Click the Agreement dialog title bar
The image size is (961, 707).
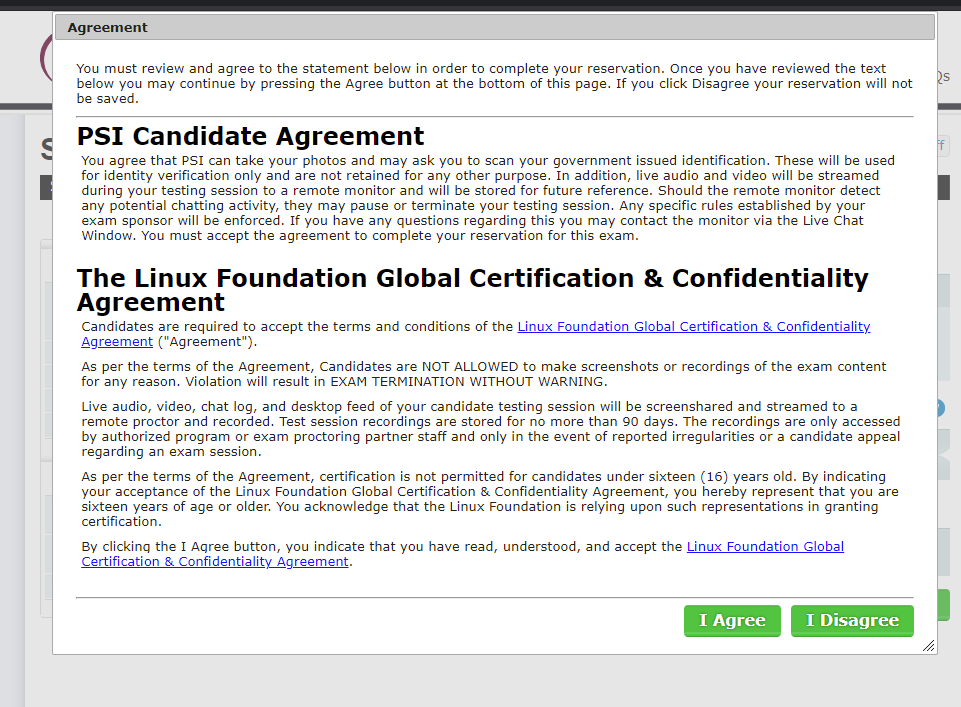click(495, 28)
